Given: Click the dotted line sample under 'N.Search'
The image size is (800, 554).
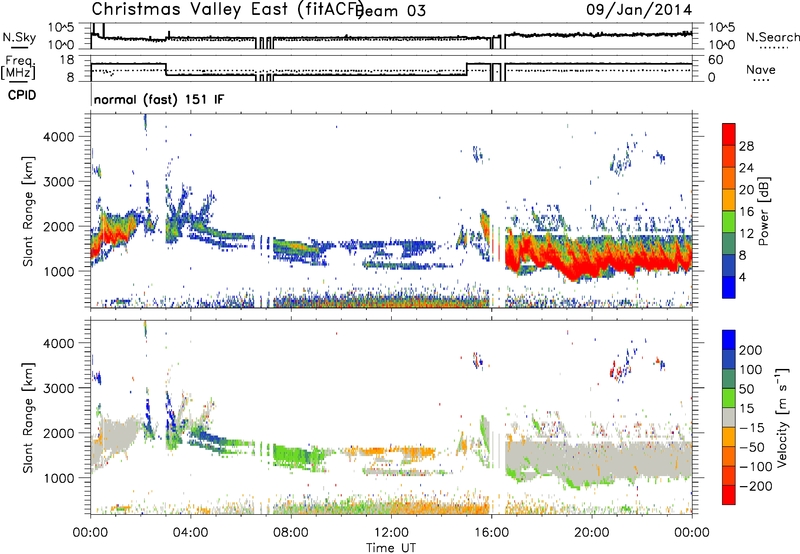Looking at the screenshot, I should pos(773,48).
